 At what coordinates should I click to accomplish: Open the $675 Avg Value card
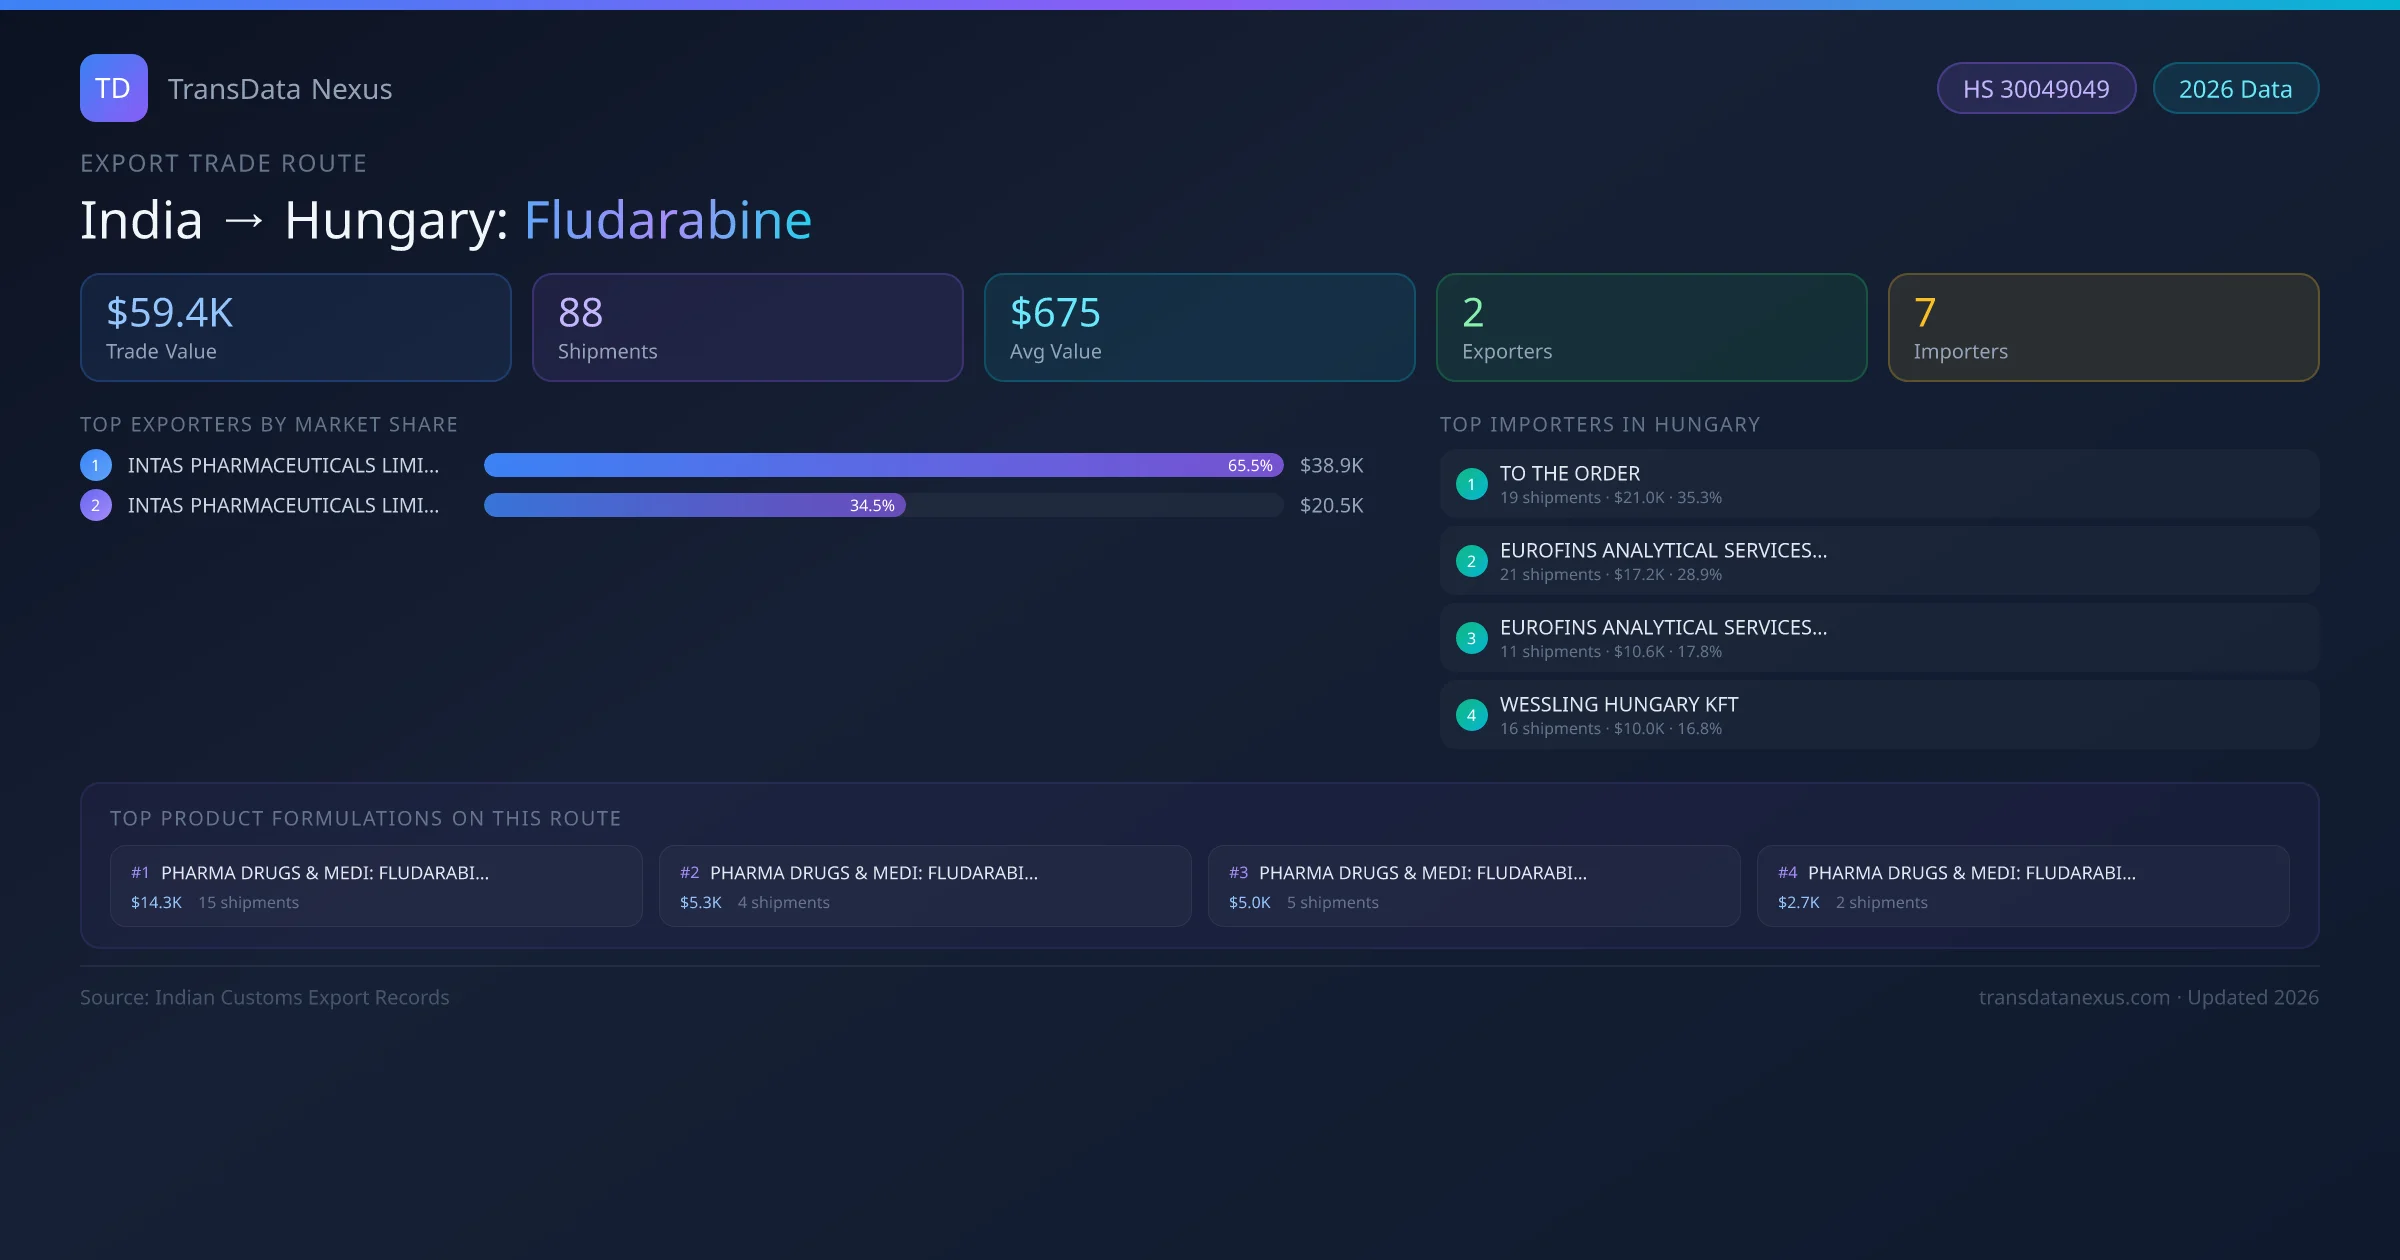(x=1199, y=327)
